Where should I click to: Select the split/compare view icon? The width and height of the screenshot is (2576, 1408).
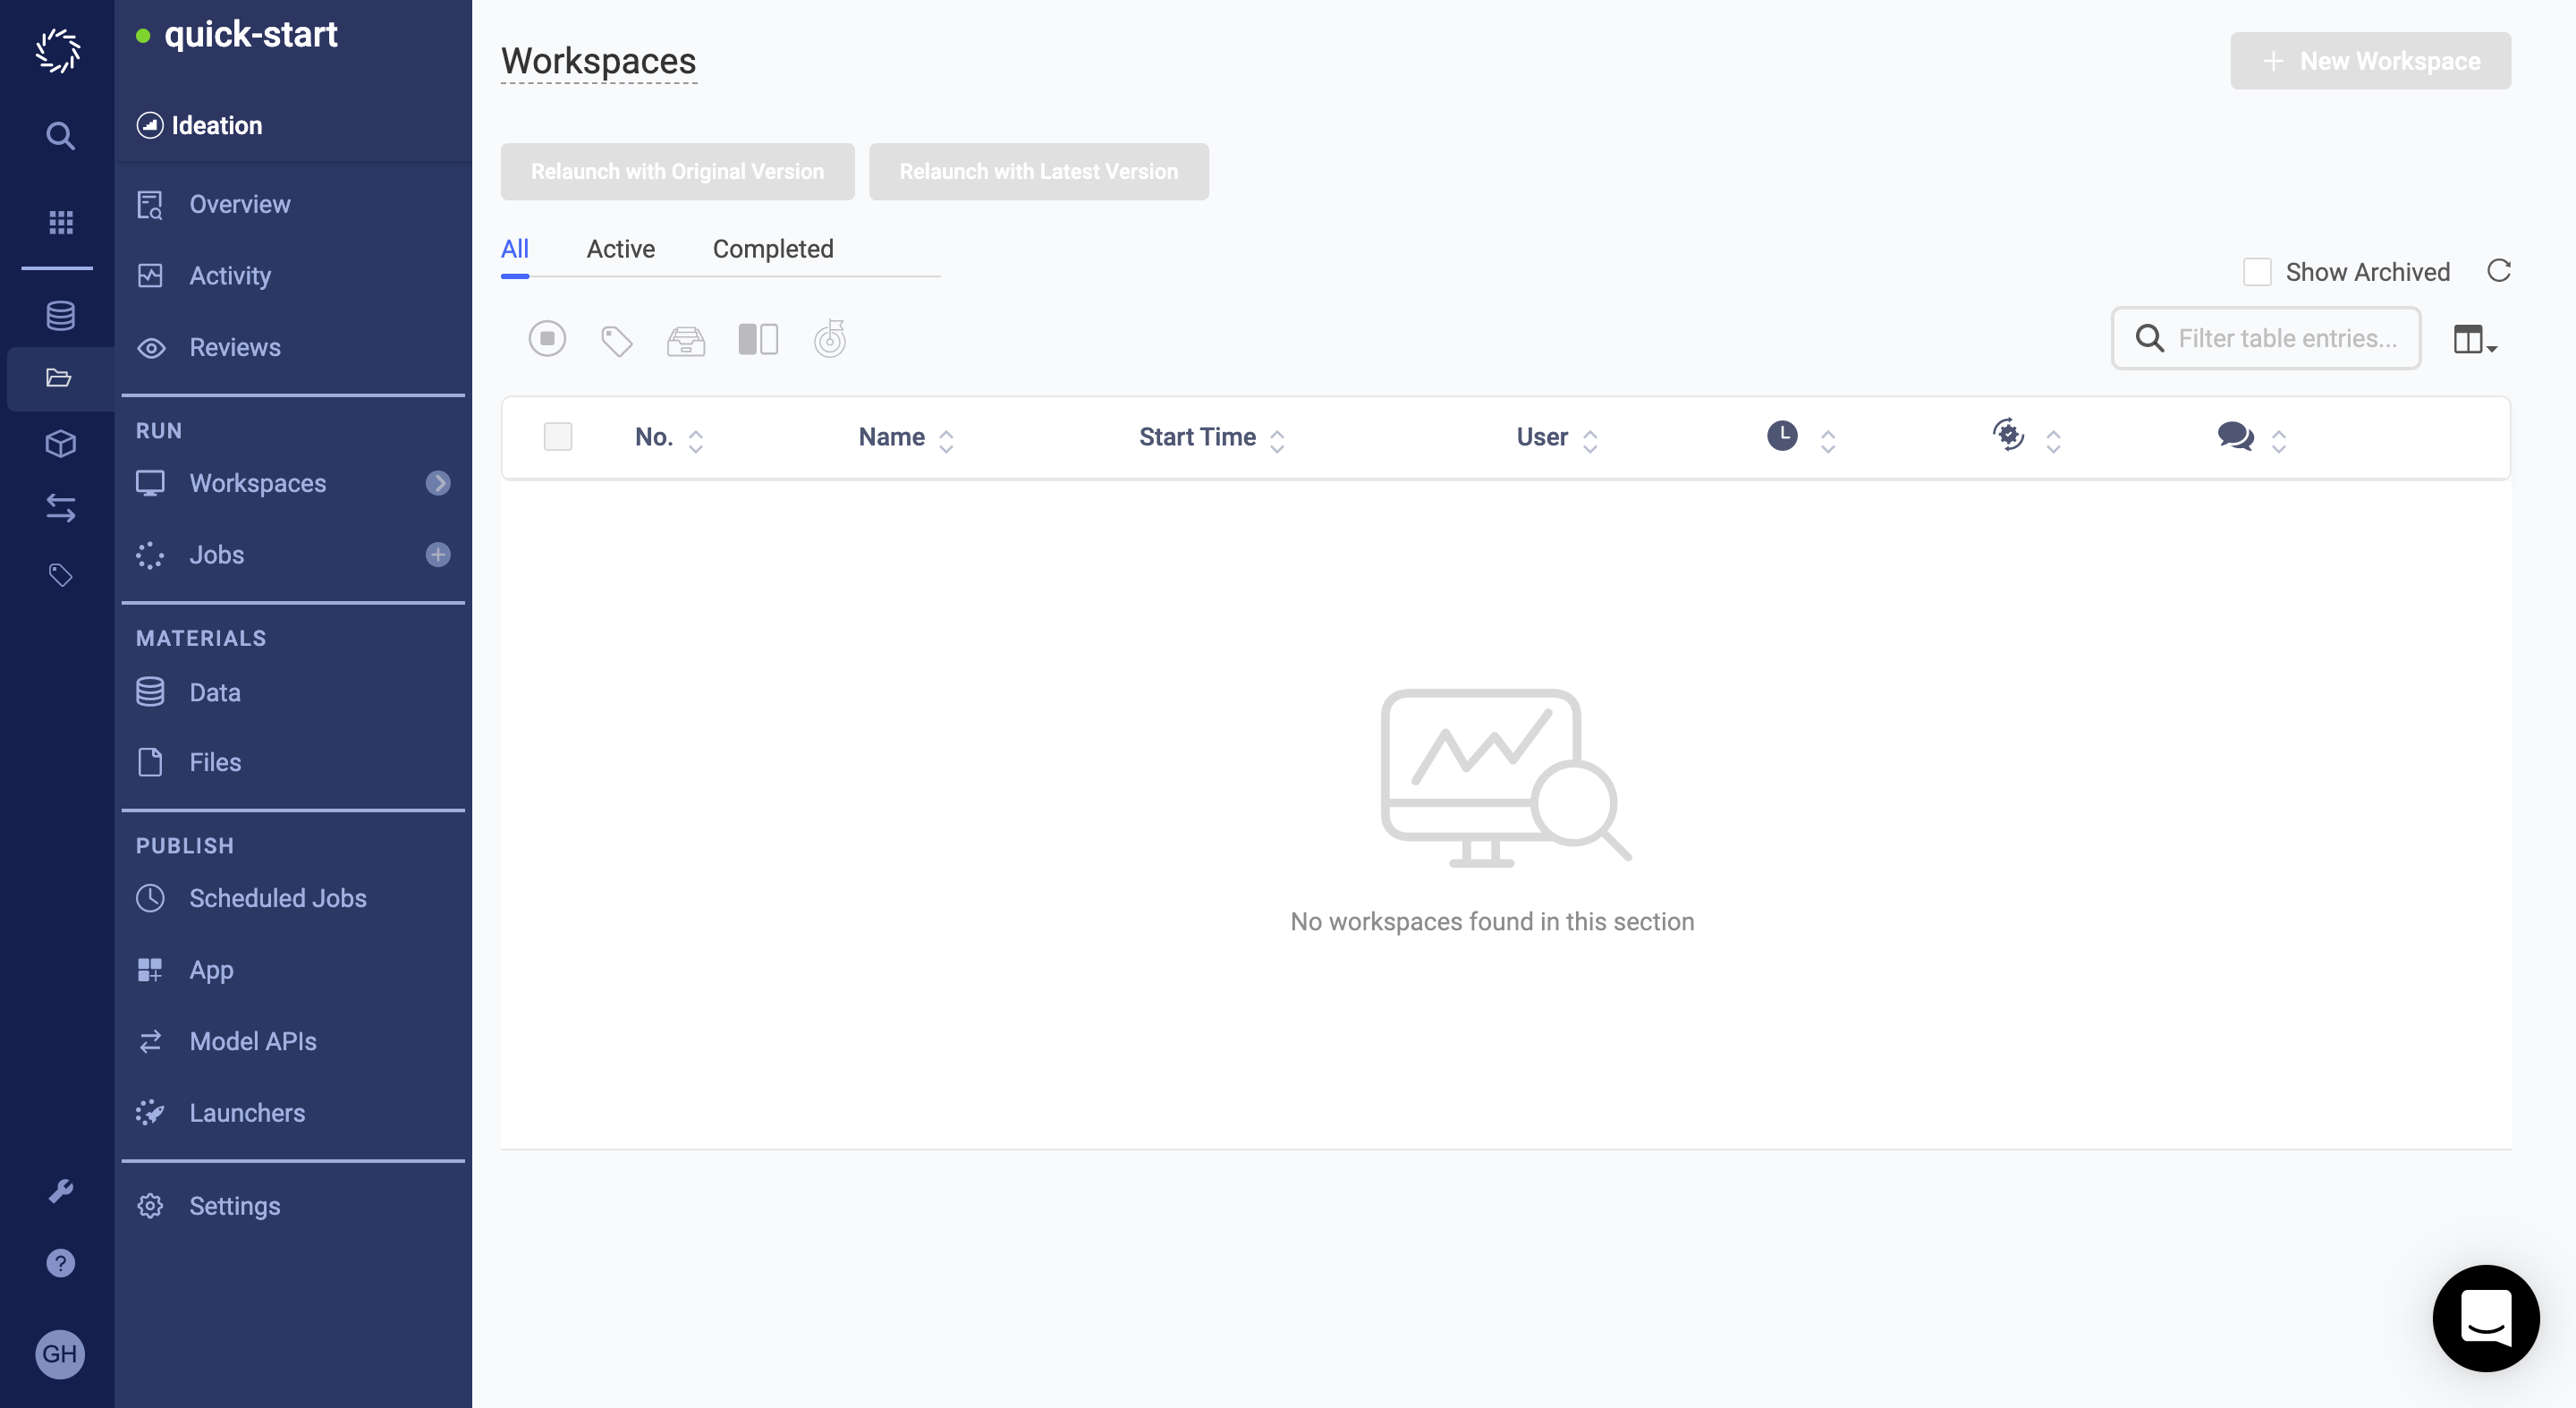point(758,338)
